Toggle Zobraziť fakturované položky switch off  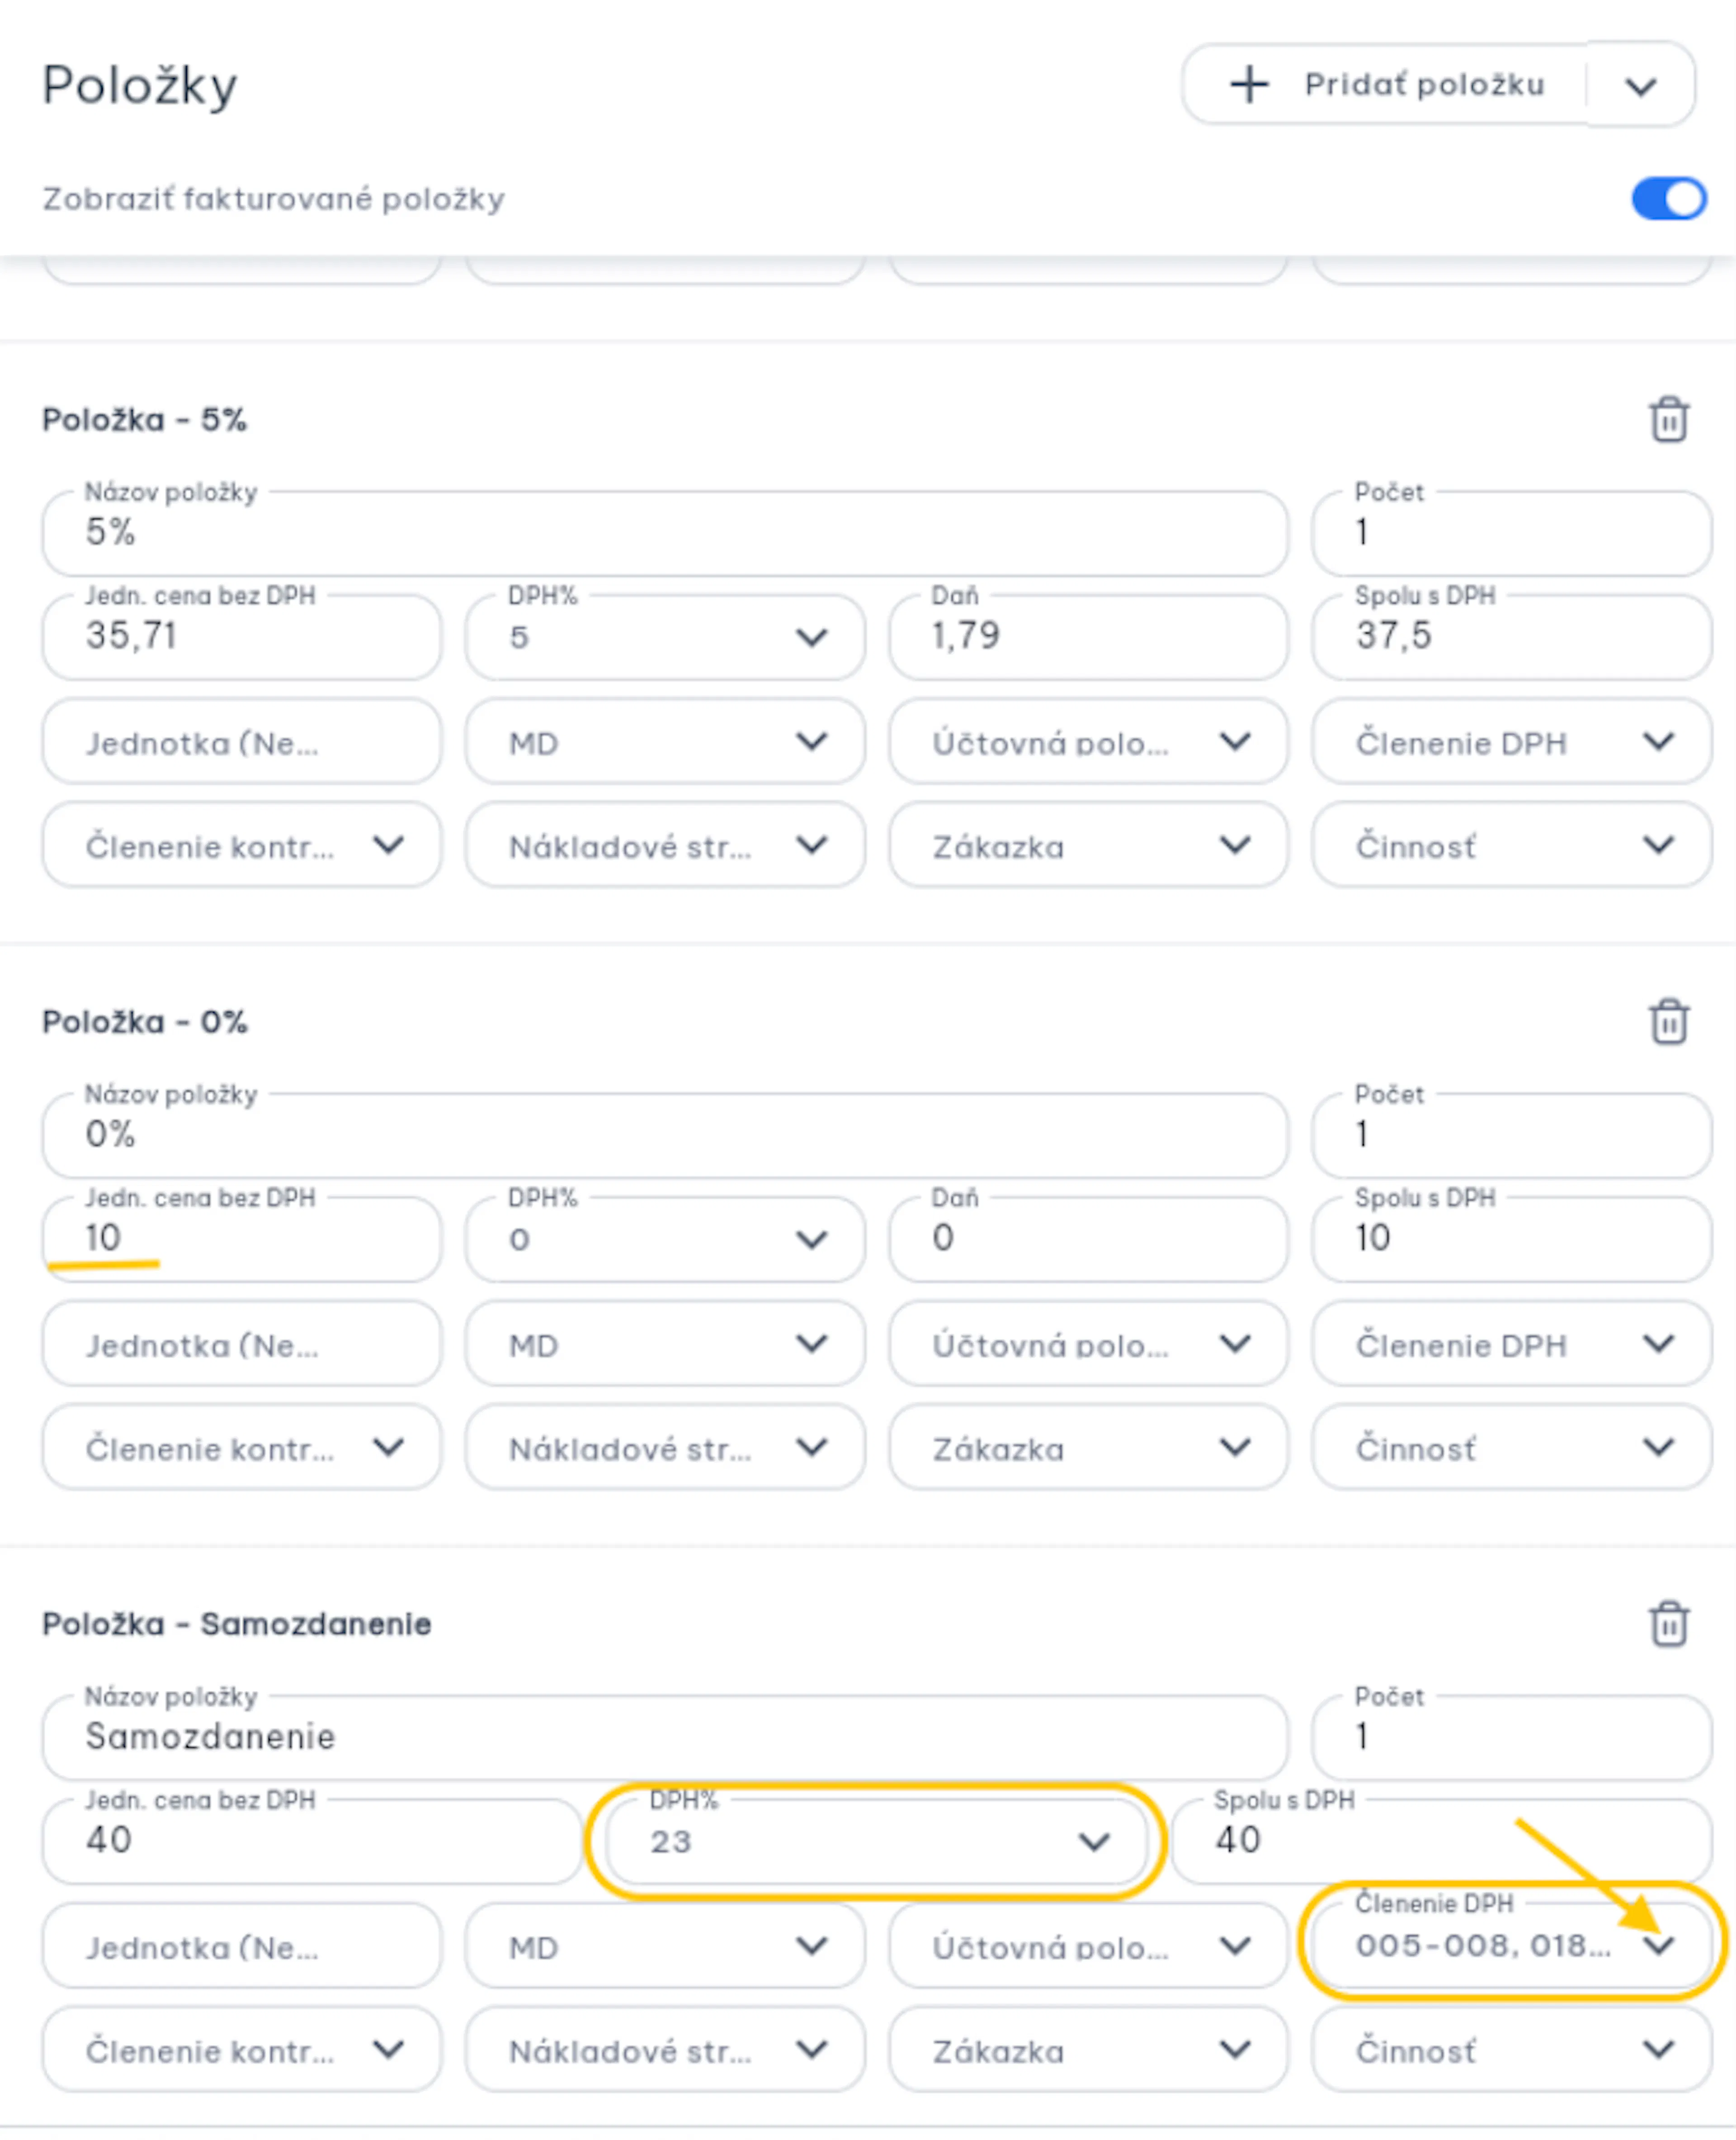(1668, 198)
